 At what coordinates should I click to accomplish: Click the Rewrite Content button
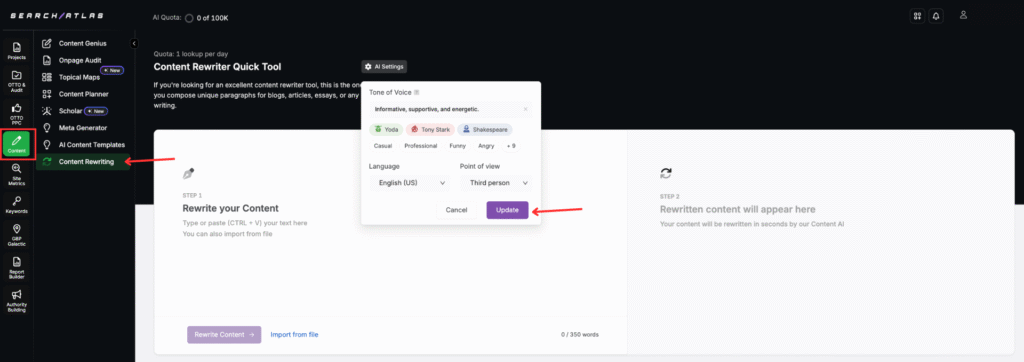[x=224, y=335]
